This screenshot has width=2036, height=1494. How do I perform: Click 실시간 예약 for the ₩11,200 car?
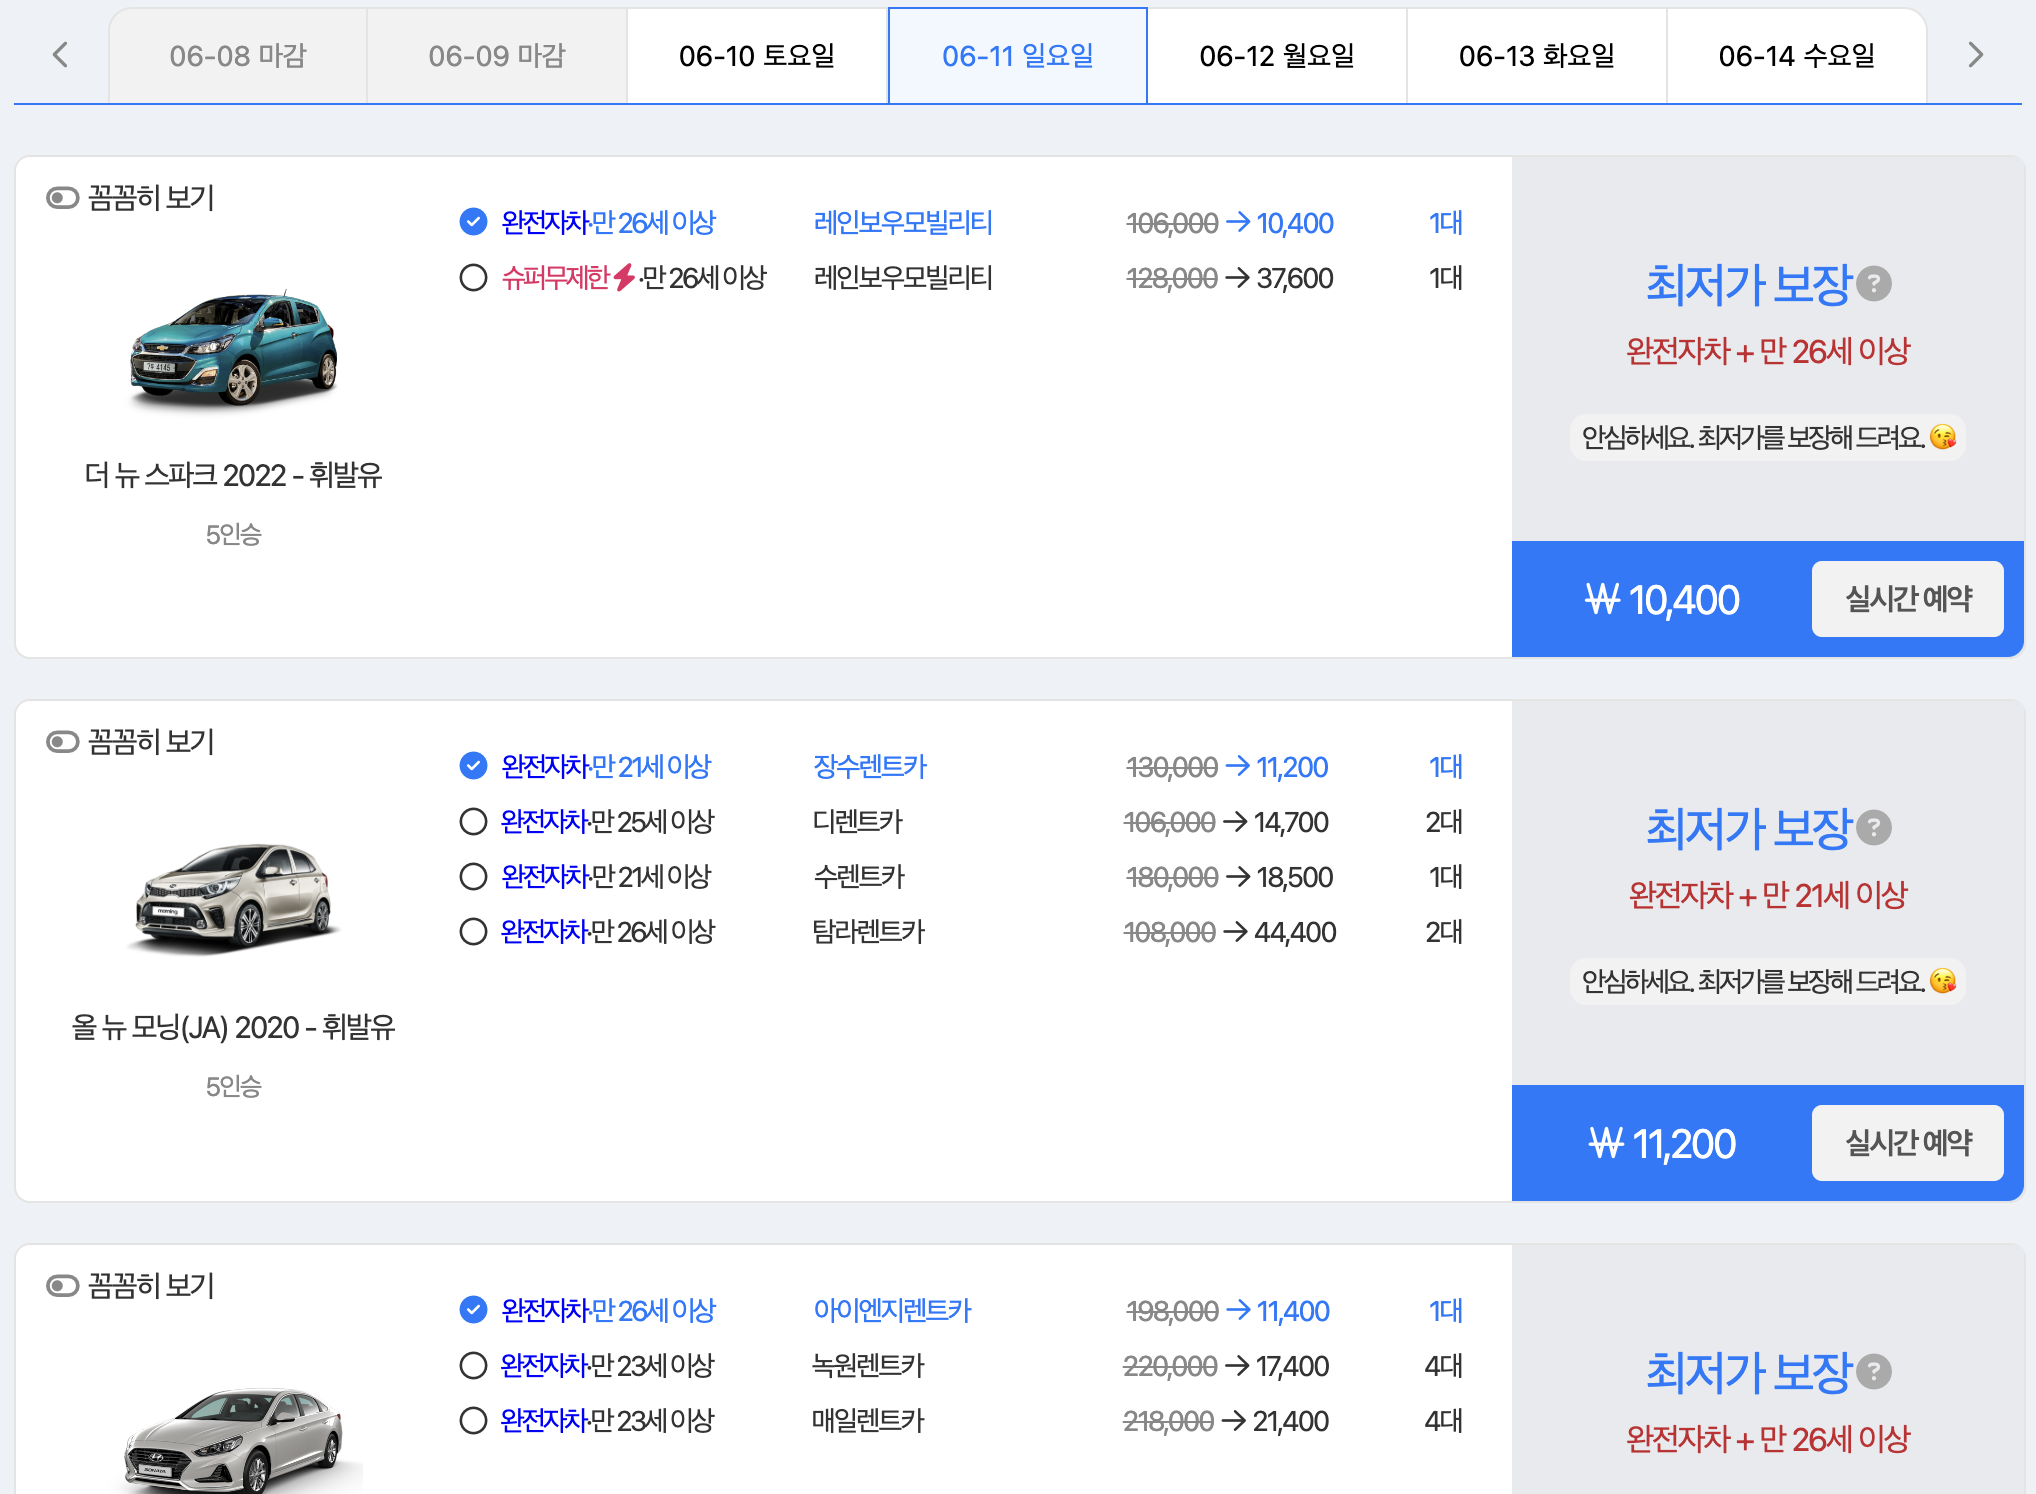[1907, 1143]
